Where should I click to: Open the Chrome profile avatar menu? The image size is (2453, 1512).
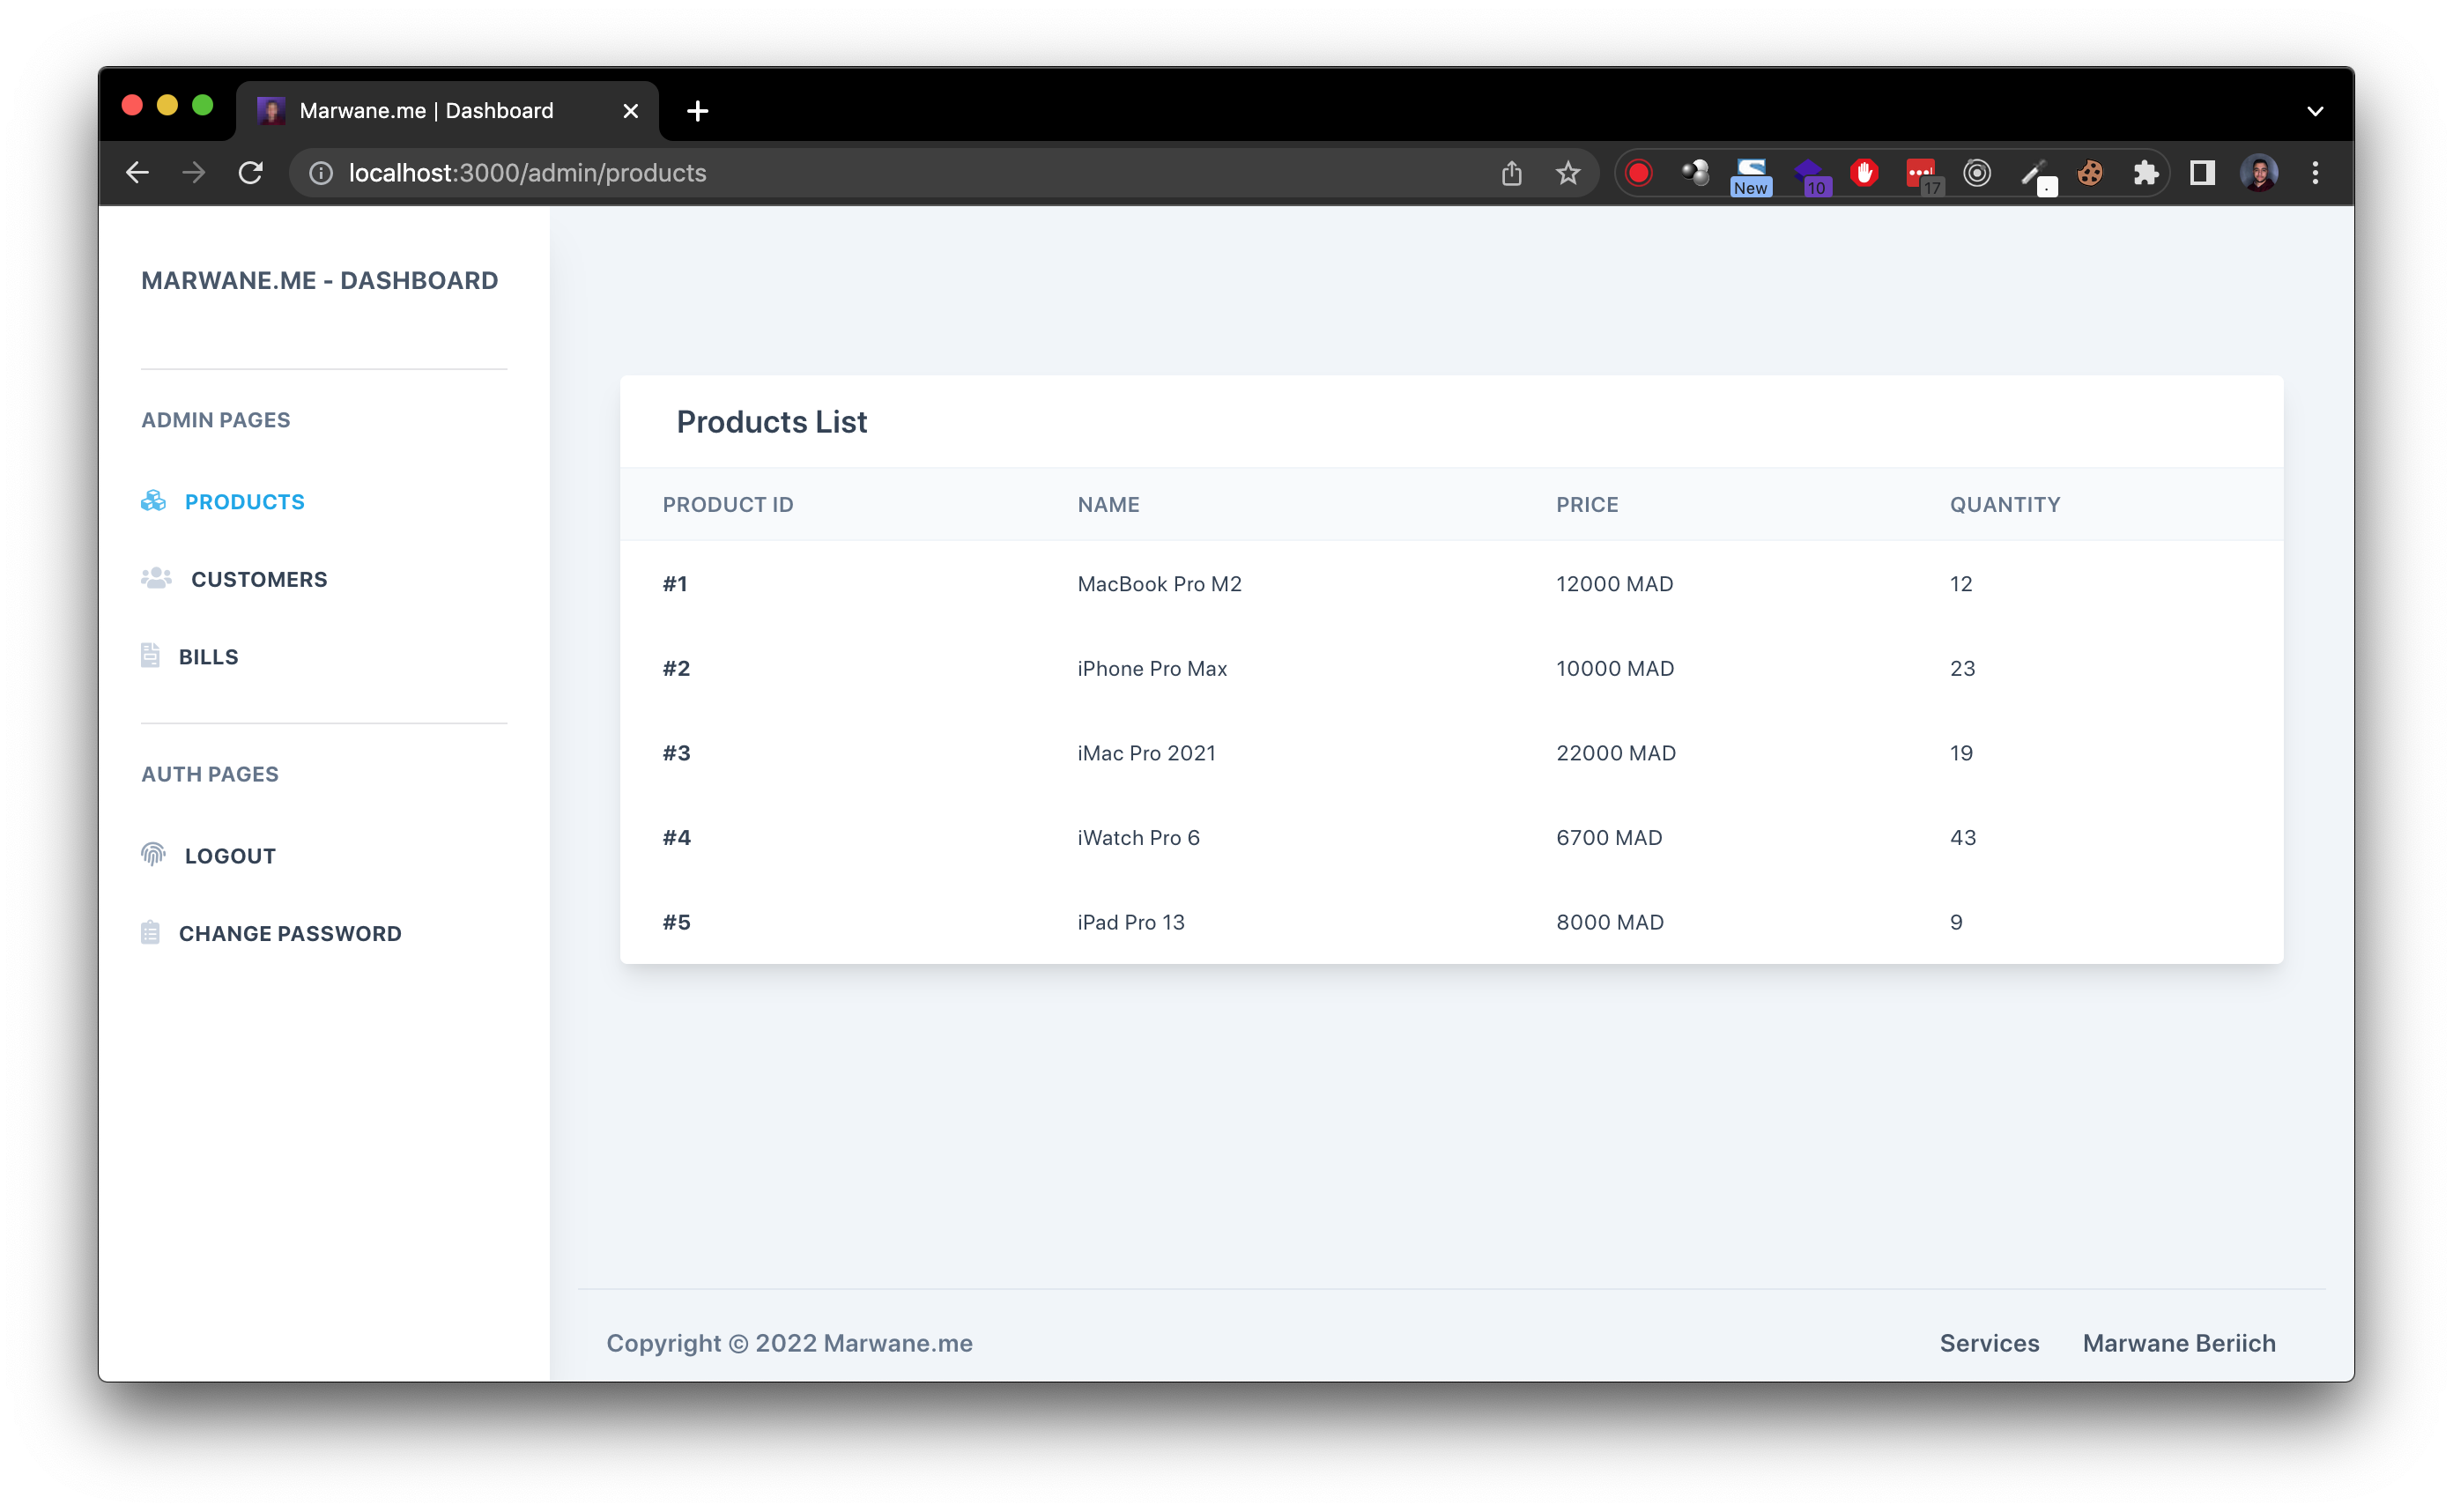pyautogui.click(x=2258, y=173)
